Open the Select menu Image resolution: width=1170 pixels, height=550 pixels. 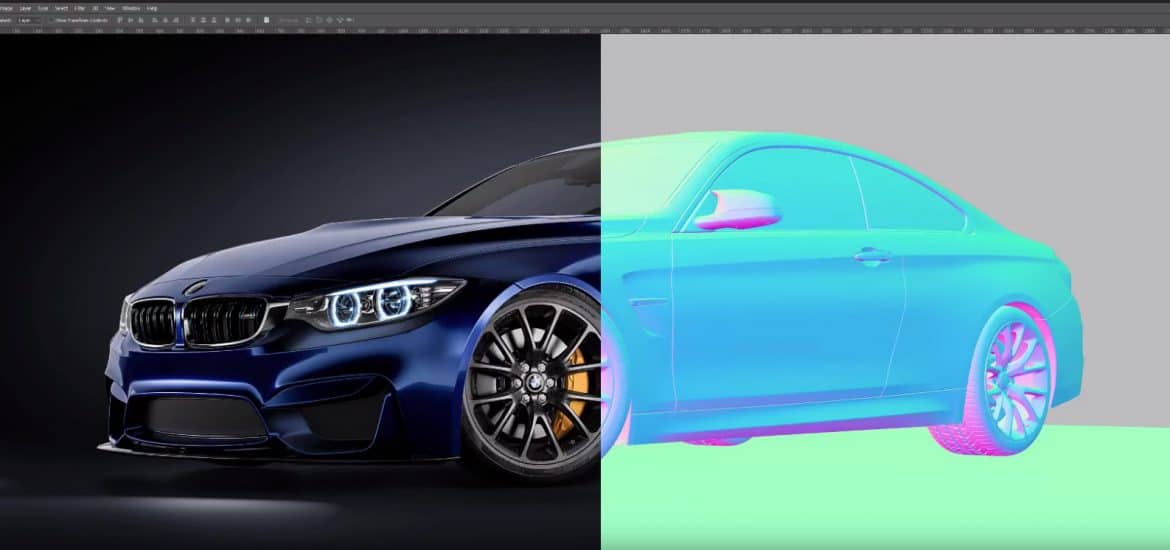61,7
